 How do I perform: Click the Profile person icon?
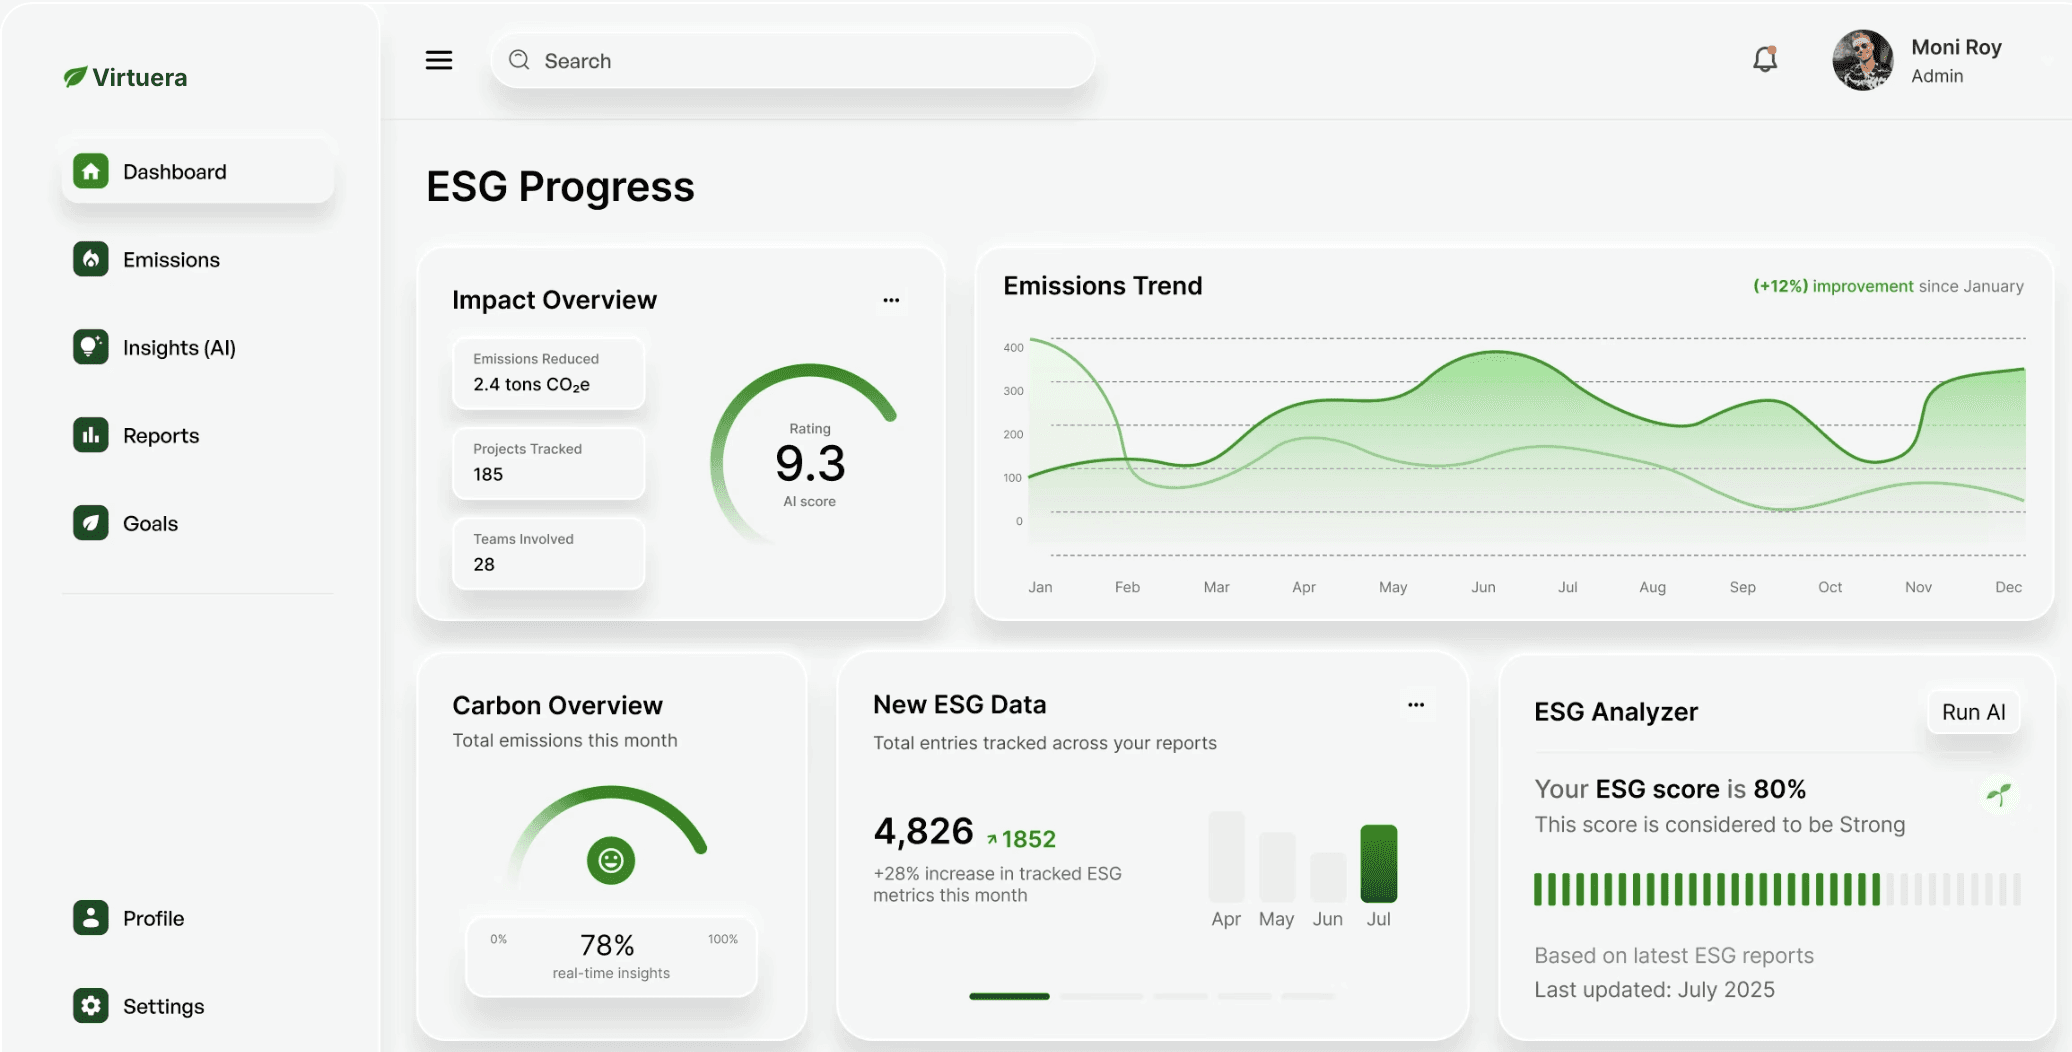click(x=90, y=918)
